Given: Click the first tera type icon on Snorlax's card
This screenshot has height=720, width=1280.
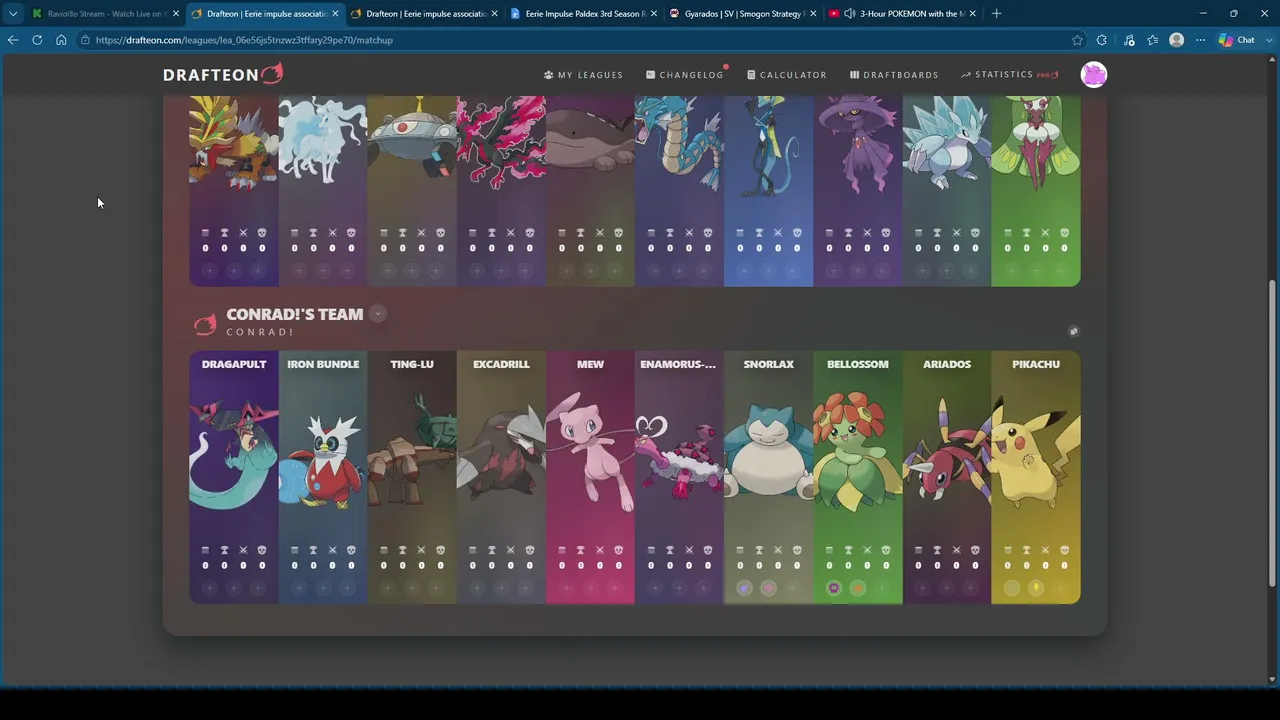Looking at the screenshot, I should (x=744, y=588).
